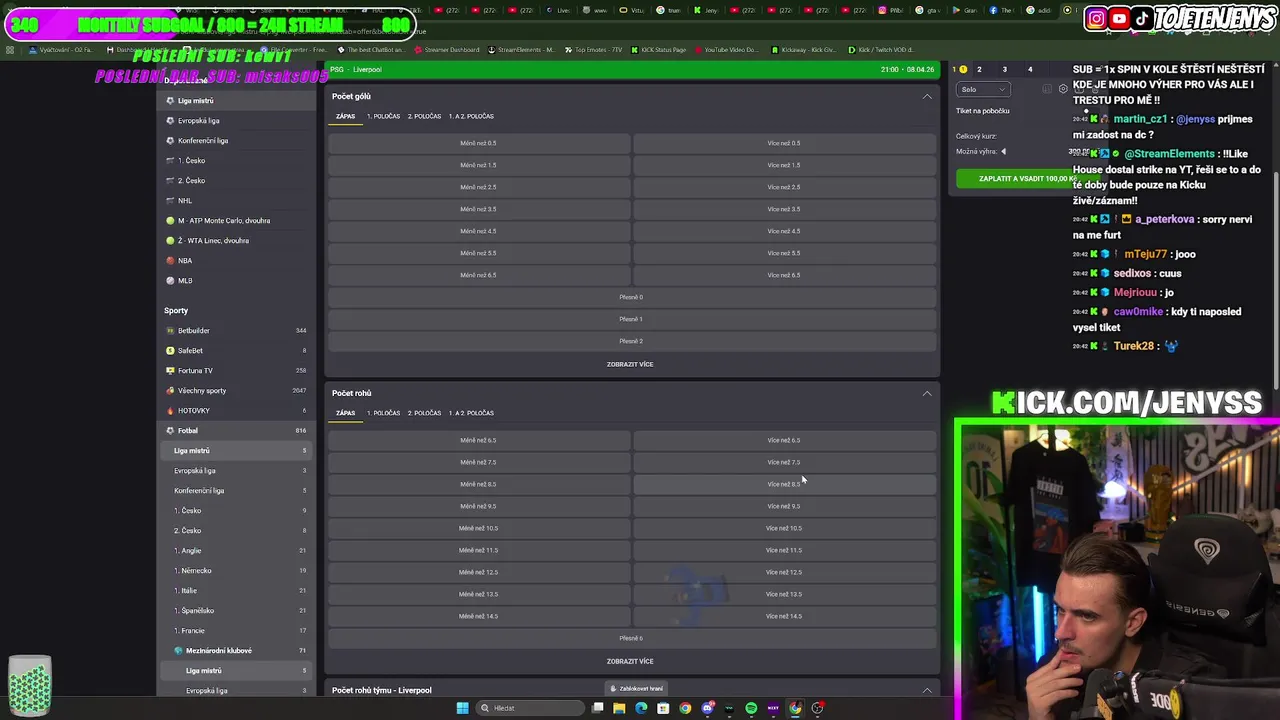Select 1. A 2. POLOČAS under Počet rohů
The height and width of the screenshot is (720, 1280).
pyautogui.click(x=471, y=413)
